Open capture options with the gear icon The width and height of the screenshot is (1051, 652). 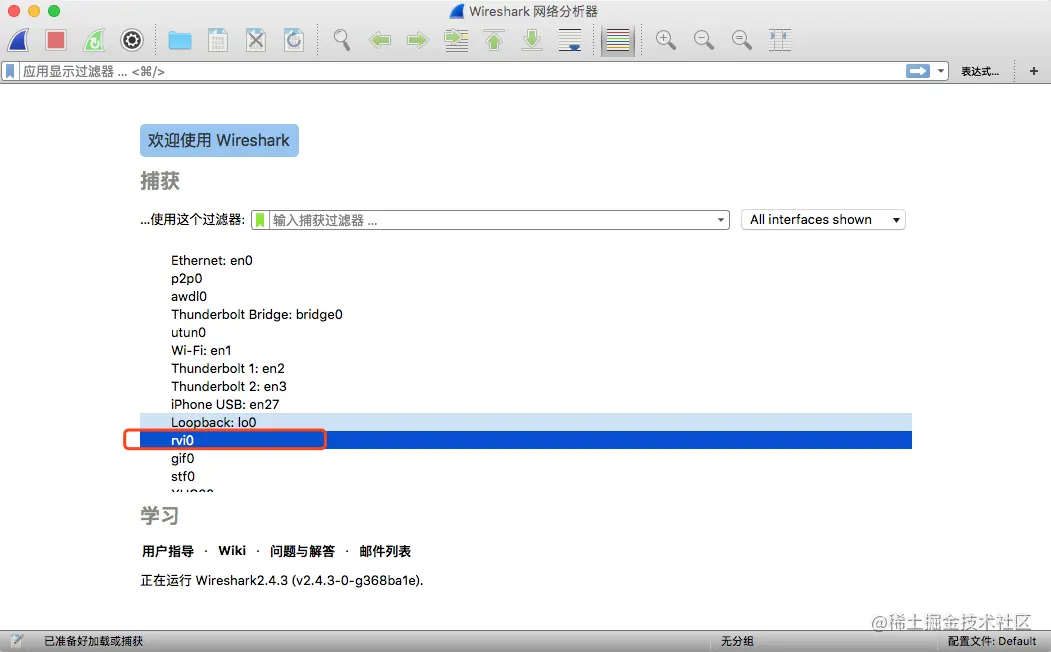[132, 40]
